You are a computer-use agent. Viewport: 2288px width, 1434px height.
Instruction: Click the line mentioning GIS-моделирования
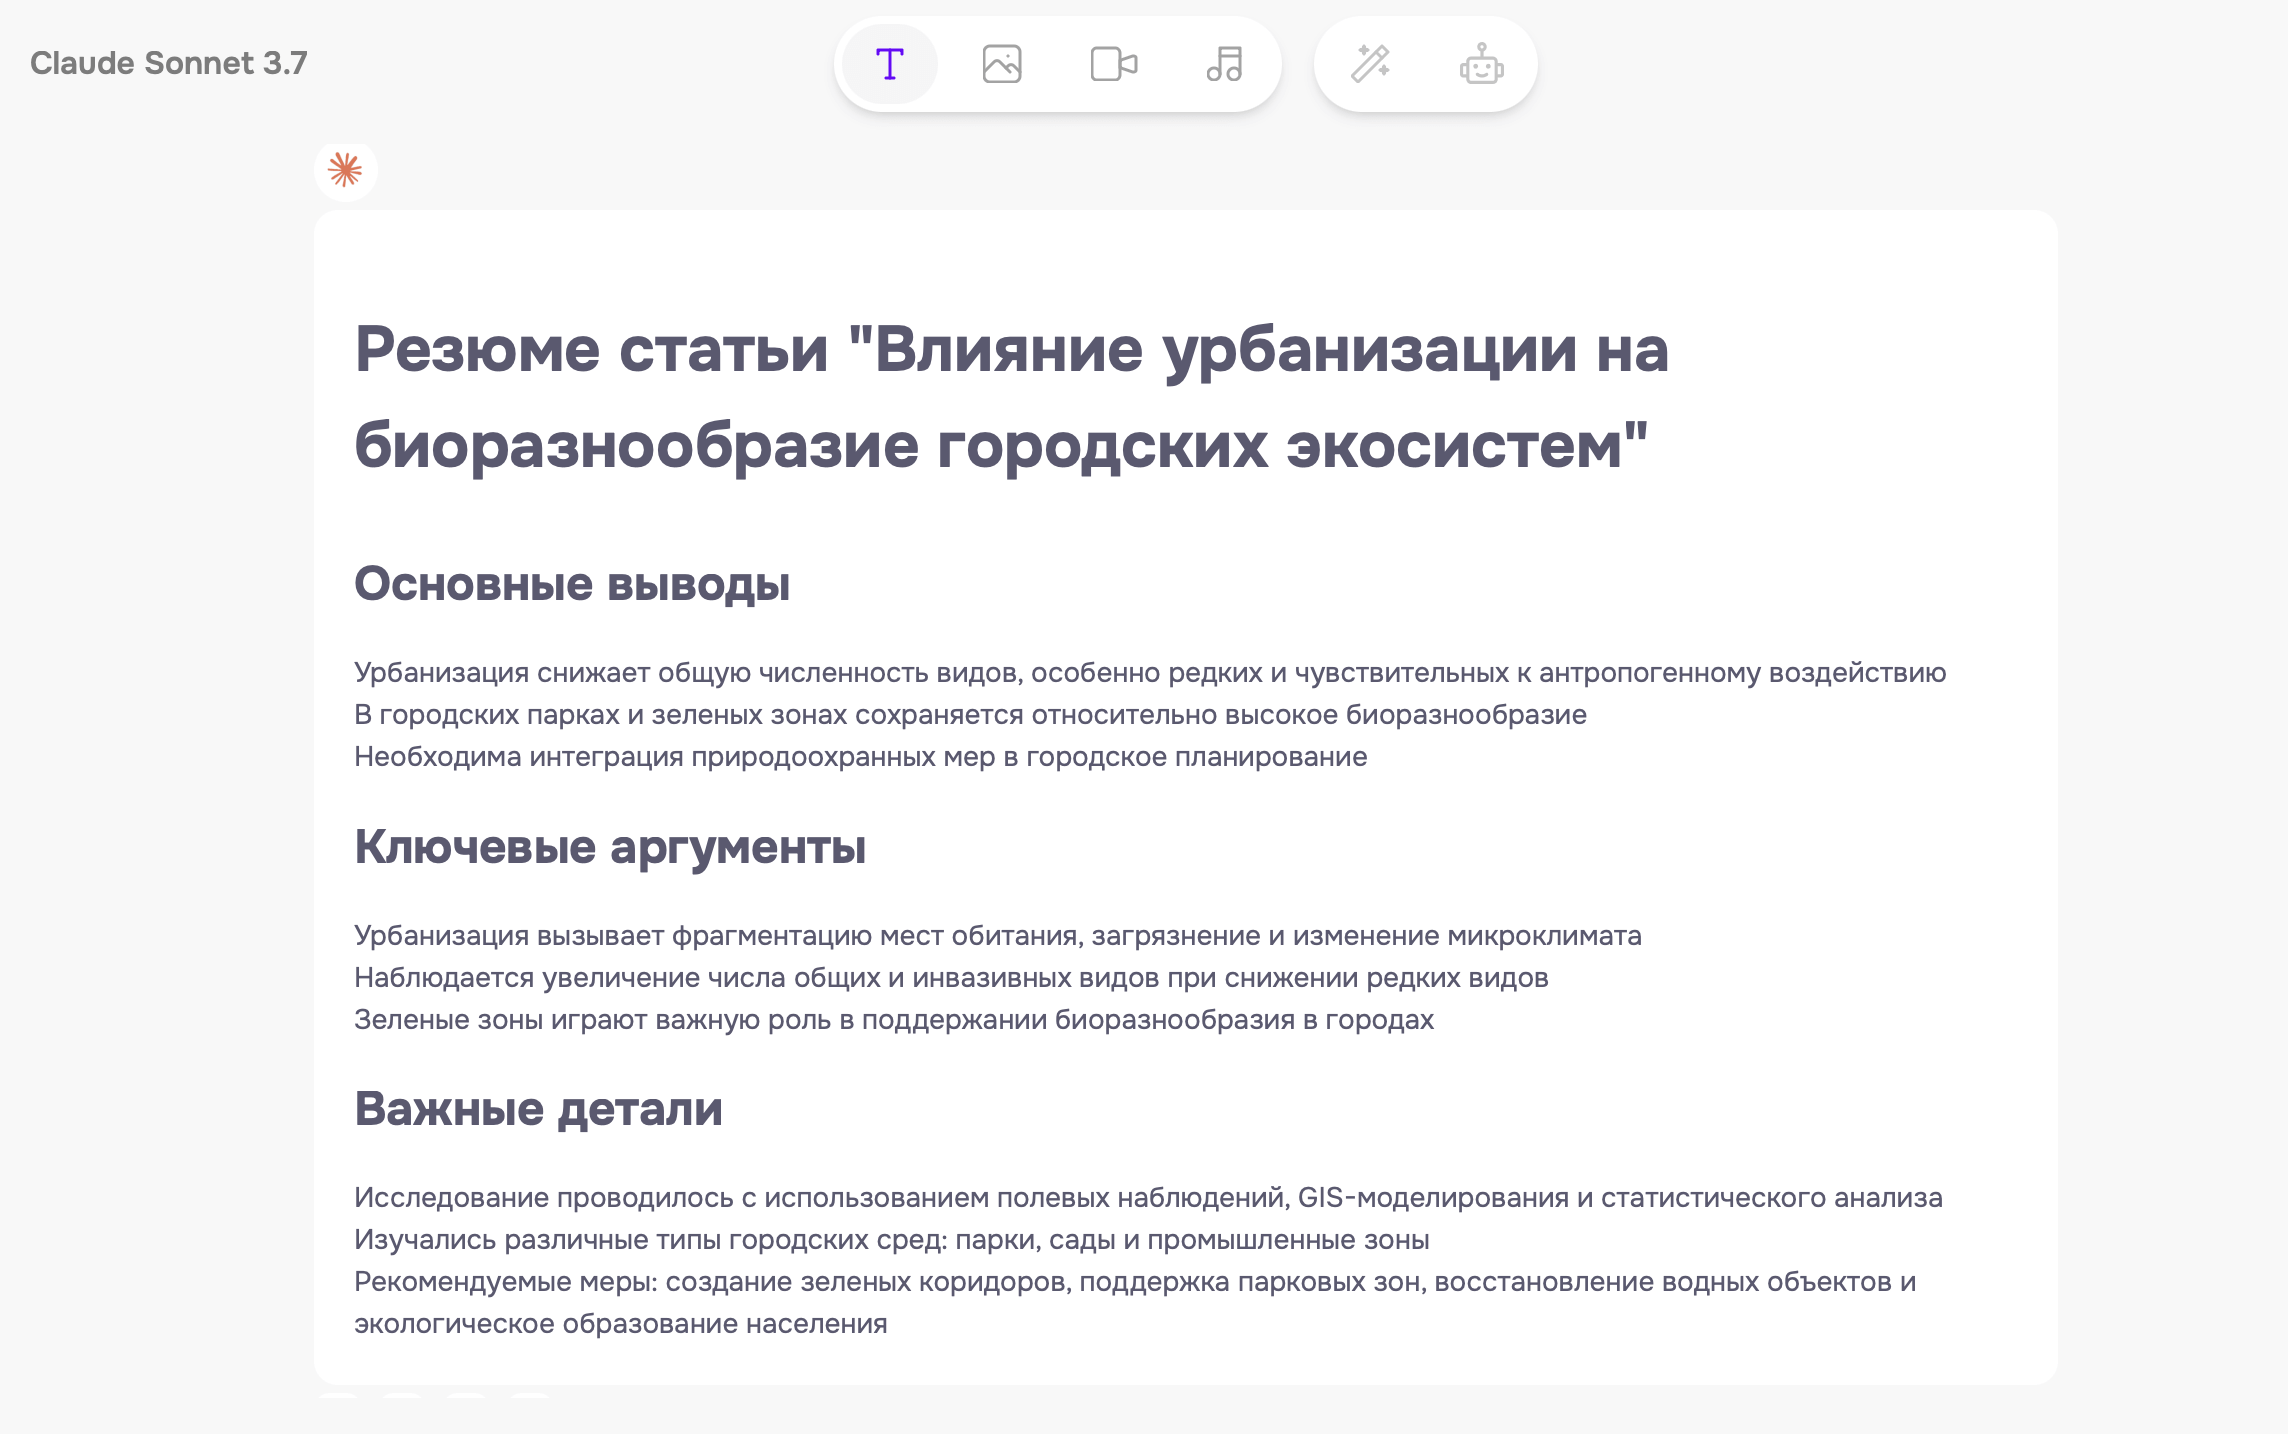pos(1147,1198)
